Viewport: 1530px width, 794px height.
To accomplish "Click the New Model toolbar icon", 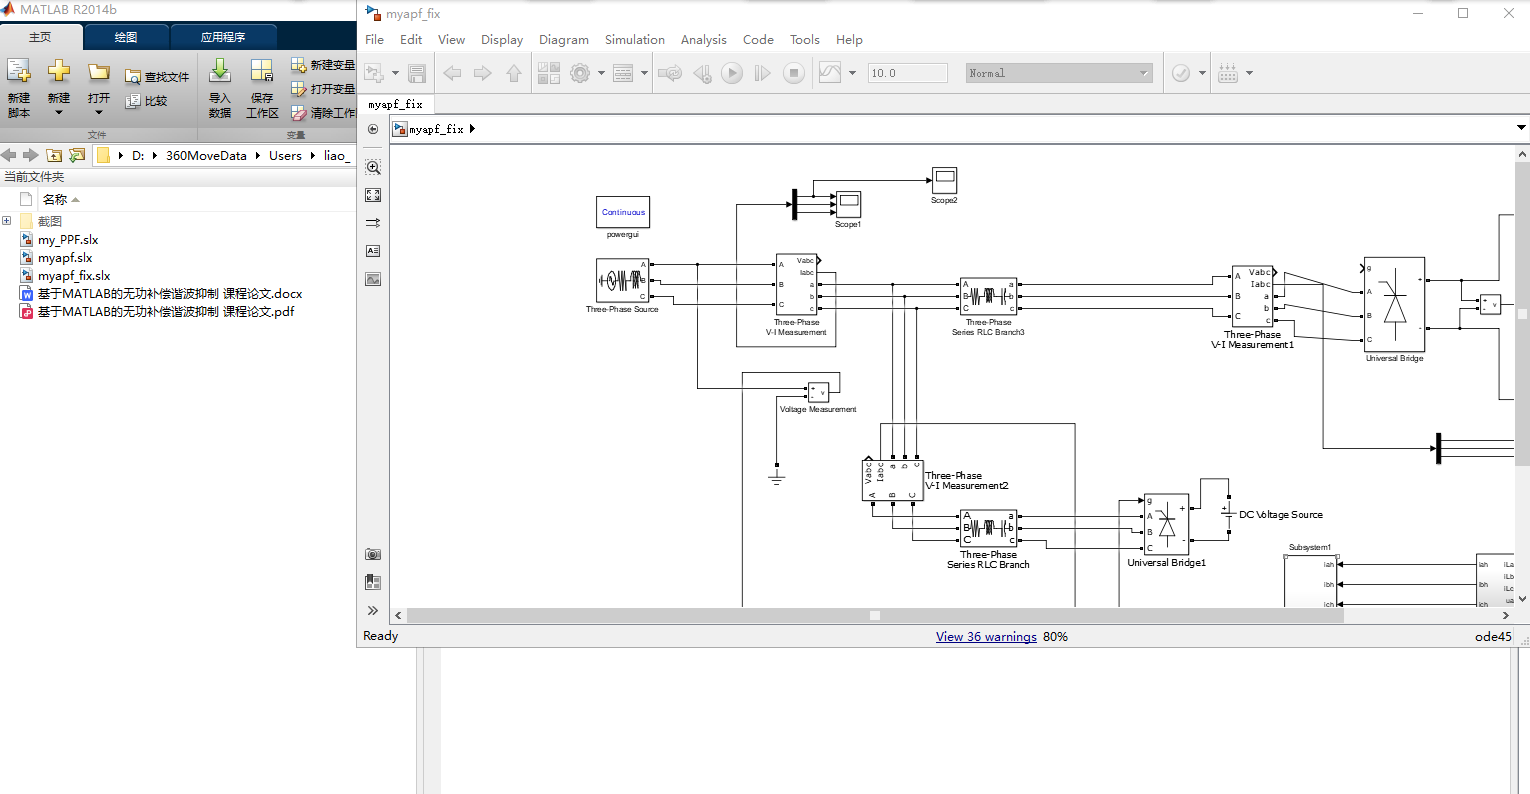I will coord(374,73).
